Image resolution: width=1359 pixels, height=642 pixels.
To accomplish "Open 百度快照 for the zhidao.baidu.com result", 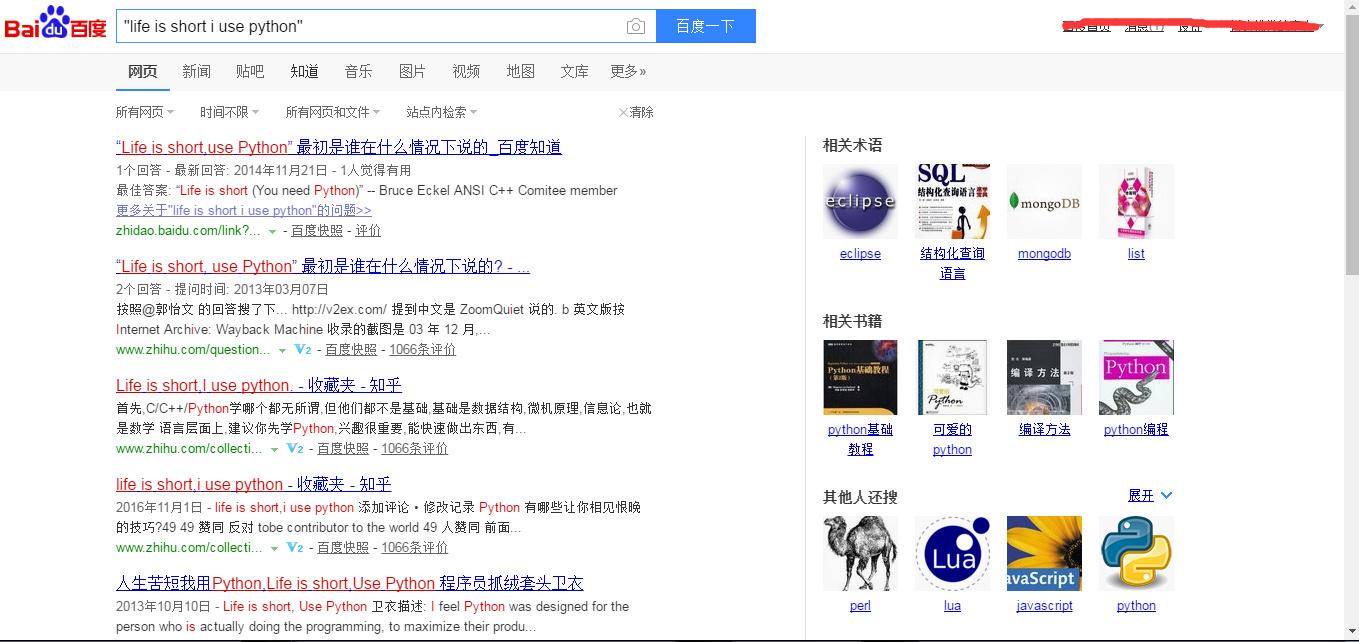I will (x=317, y=230).
